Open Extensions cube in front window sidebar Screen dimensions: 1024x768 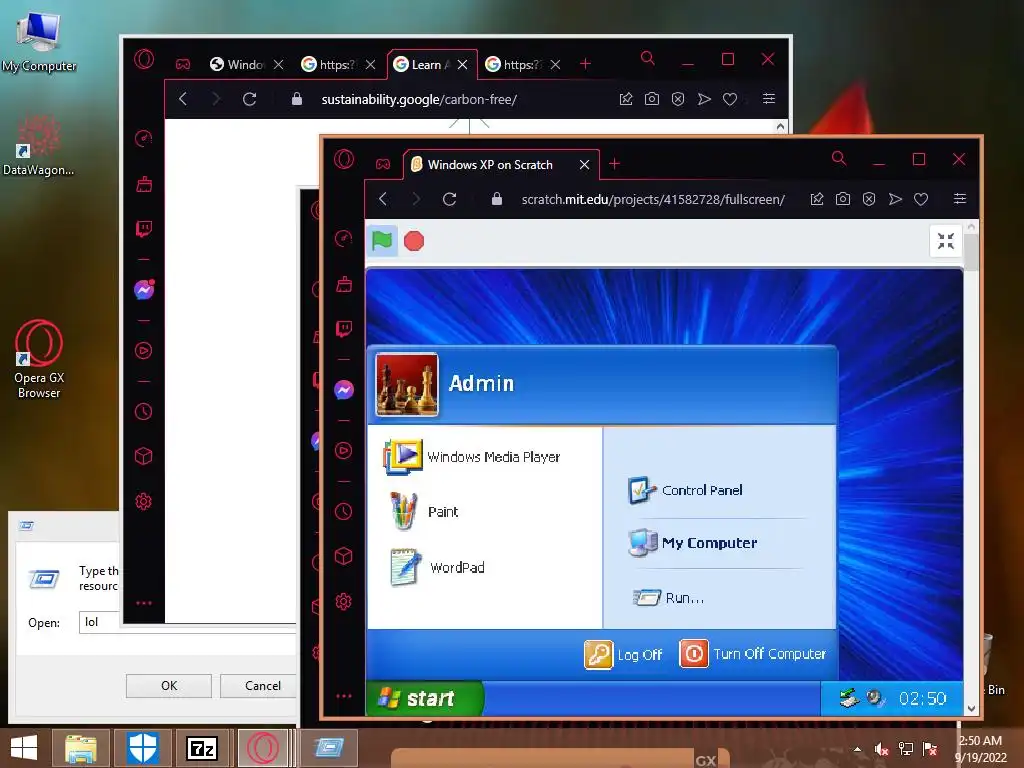tap(344, 556)
